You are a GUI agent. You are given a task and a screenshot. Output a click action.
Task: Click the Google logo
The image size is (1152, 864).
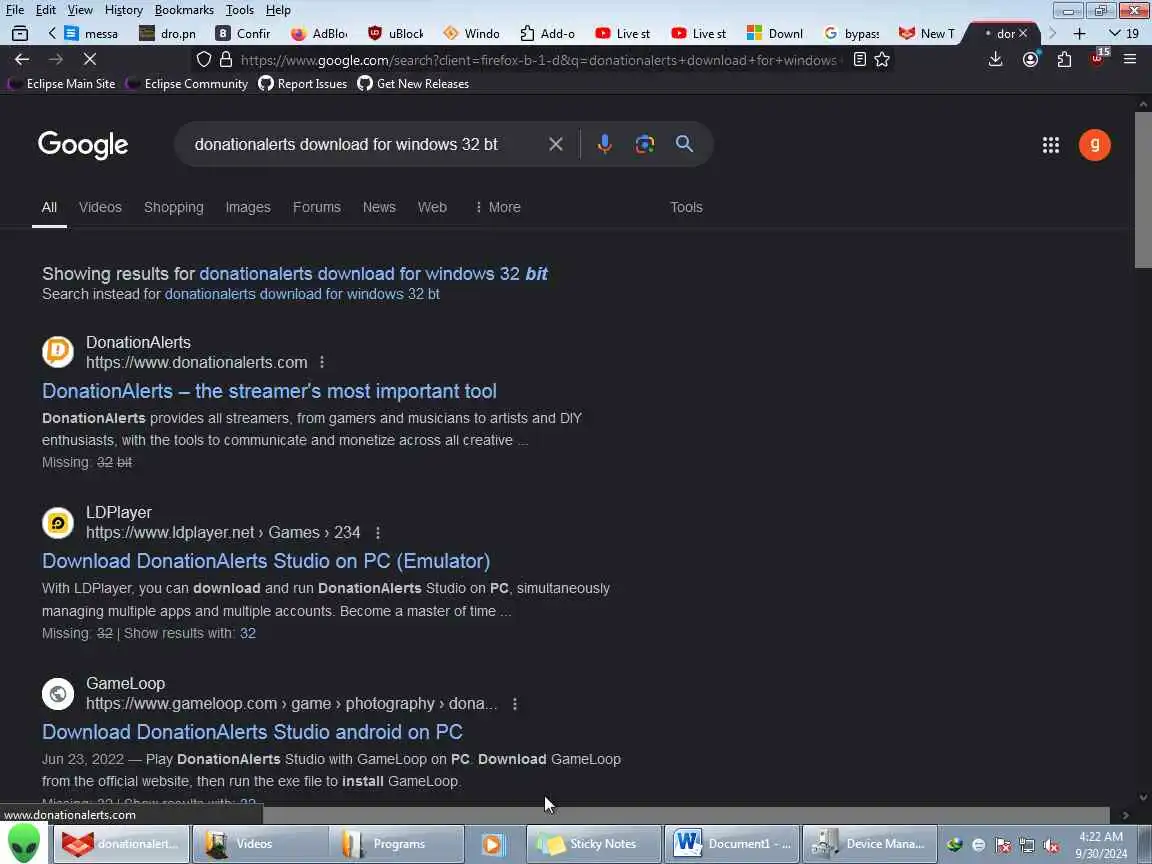[x=83, y=145]
